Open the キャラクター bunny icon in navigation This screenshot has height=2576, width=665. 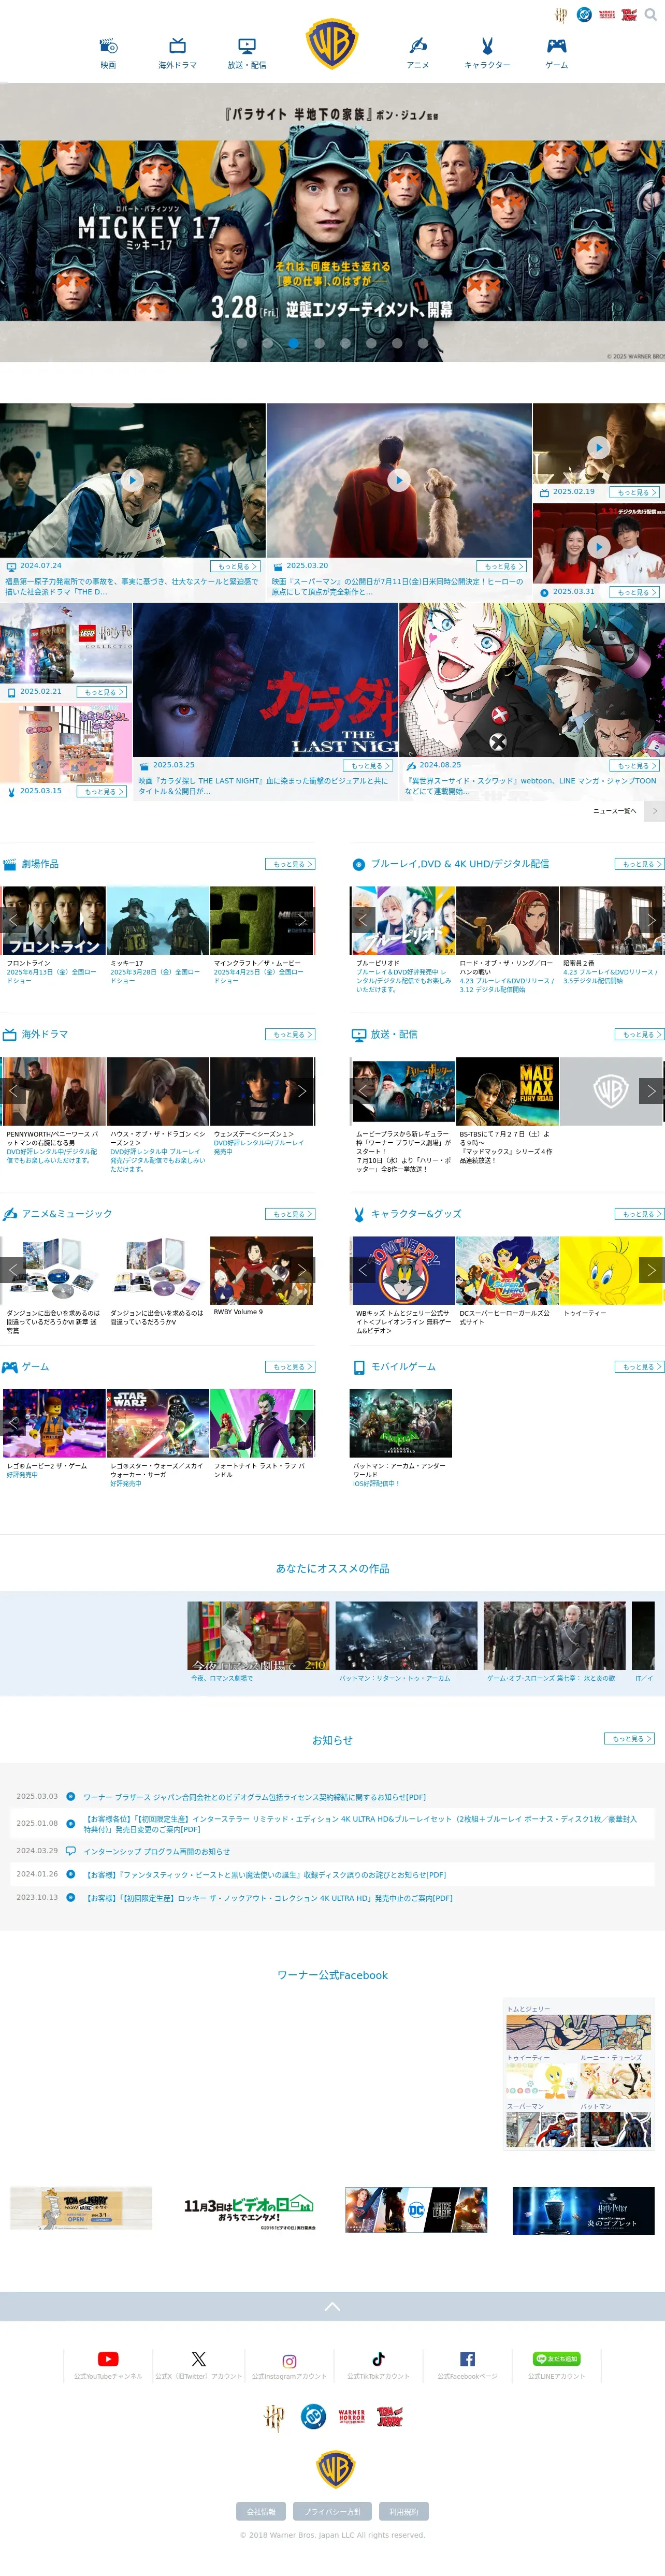(487, 46)
